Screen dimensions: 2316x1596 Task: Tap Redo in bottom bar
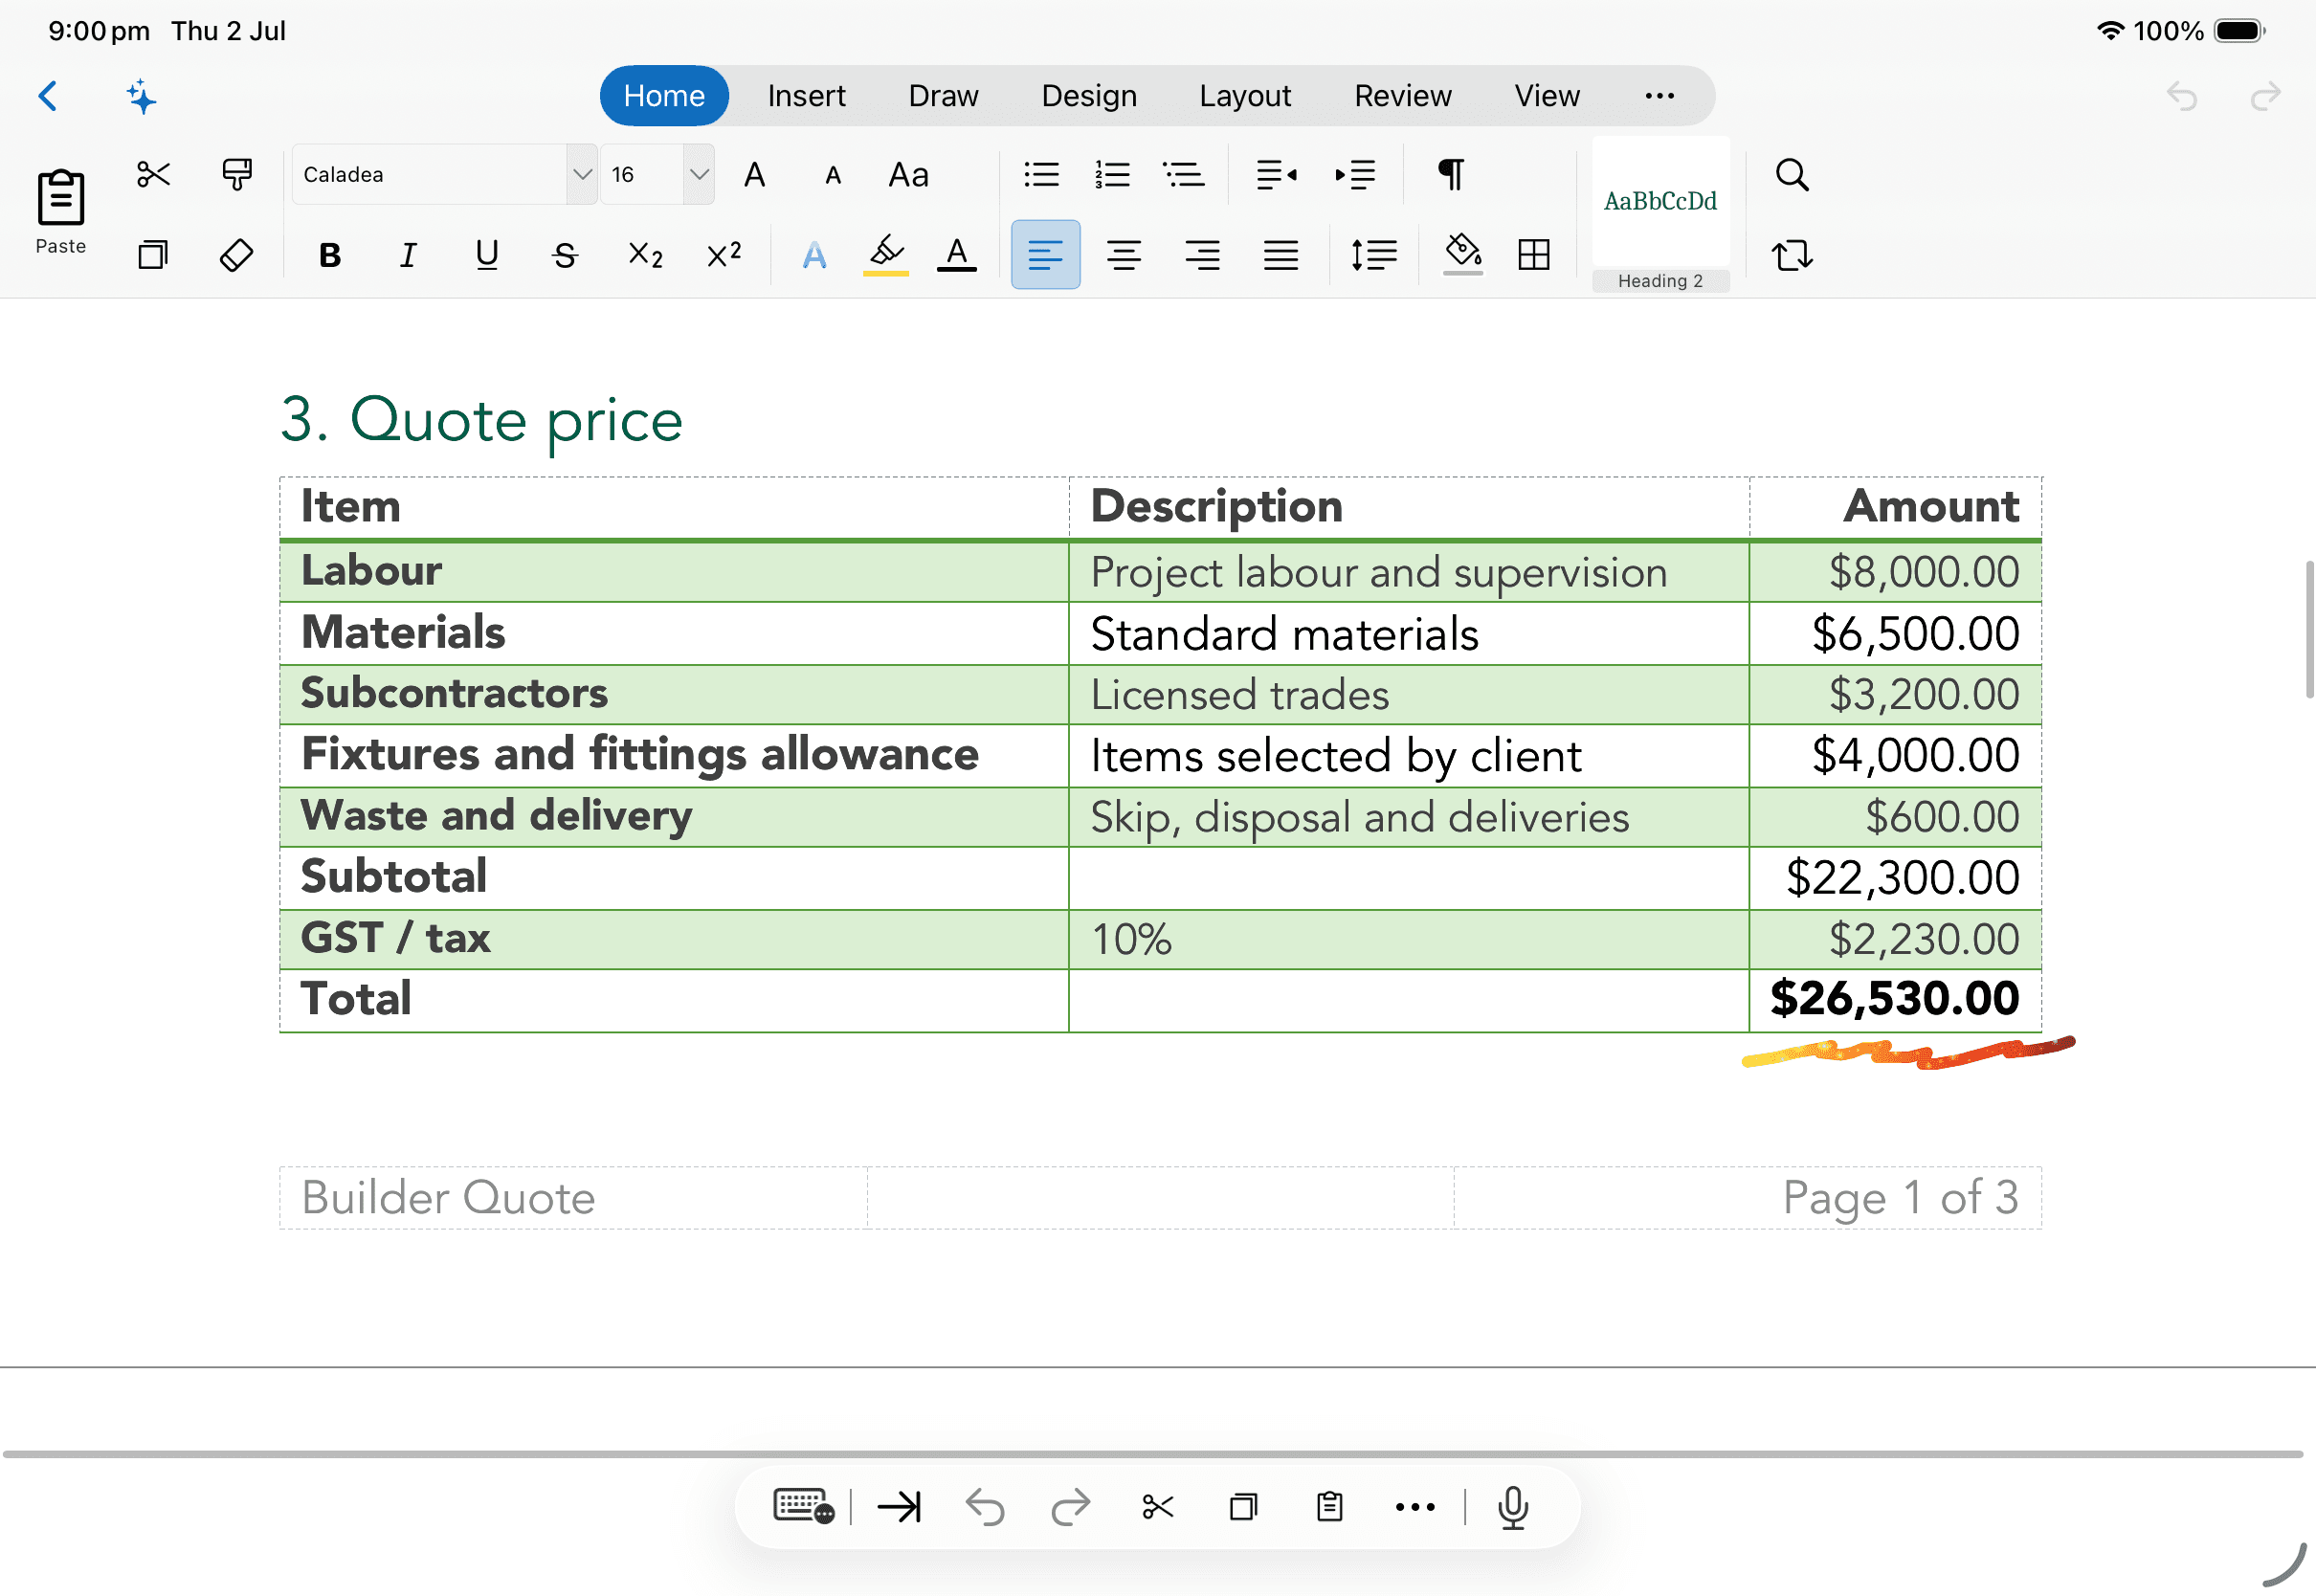1071,1506
